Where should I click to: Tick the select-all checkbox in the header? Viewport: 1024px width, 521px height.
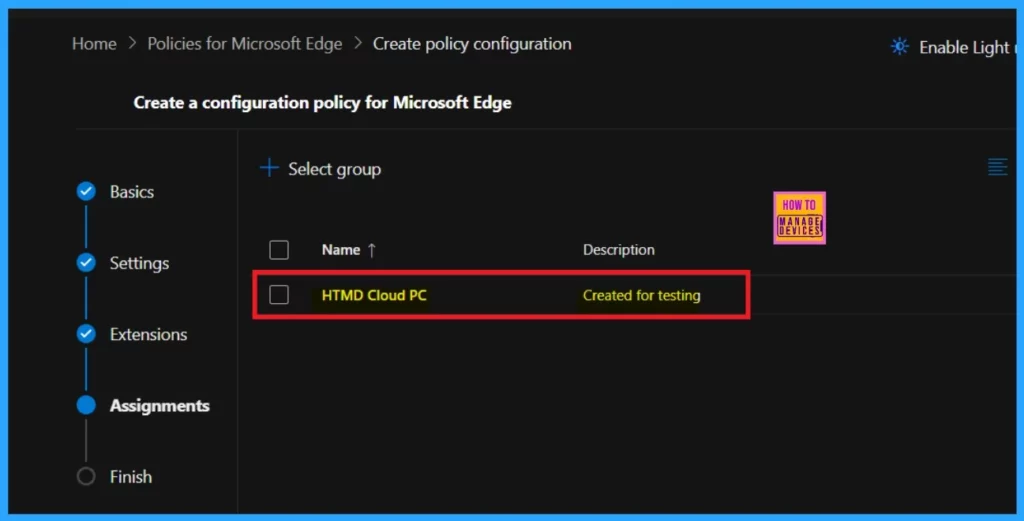click(x=279, y=250)
